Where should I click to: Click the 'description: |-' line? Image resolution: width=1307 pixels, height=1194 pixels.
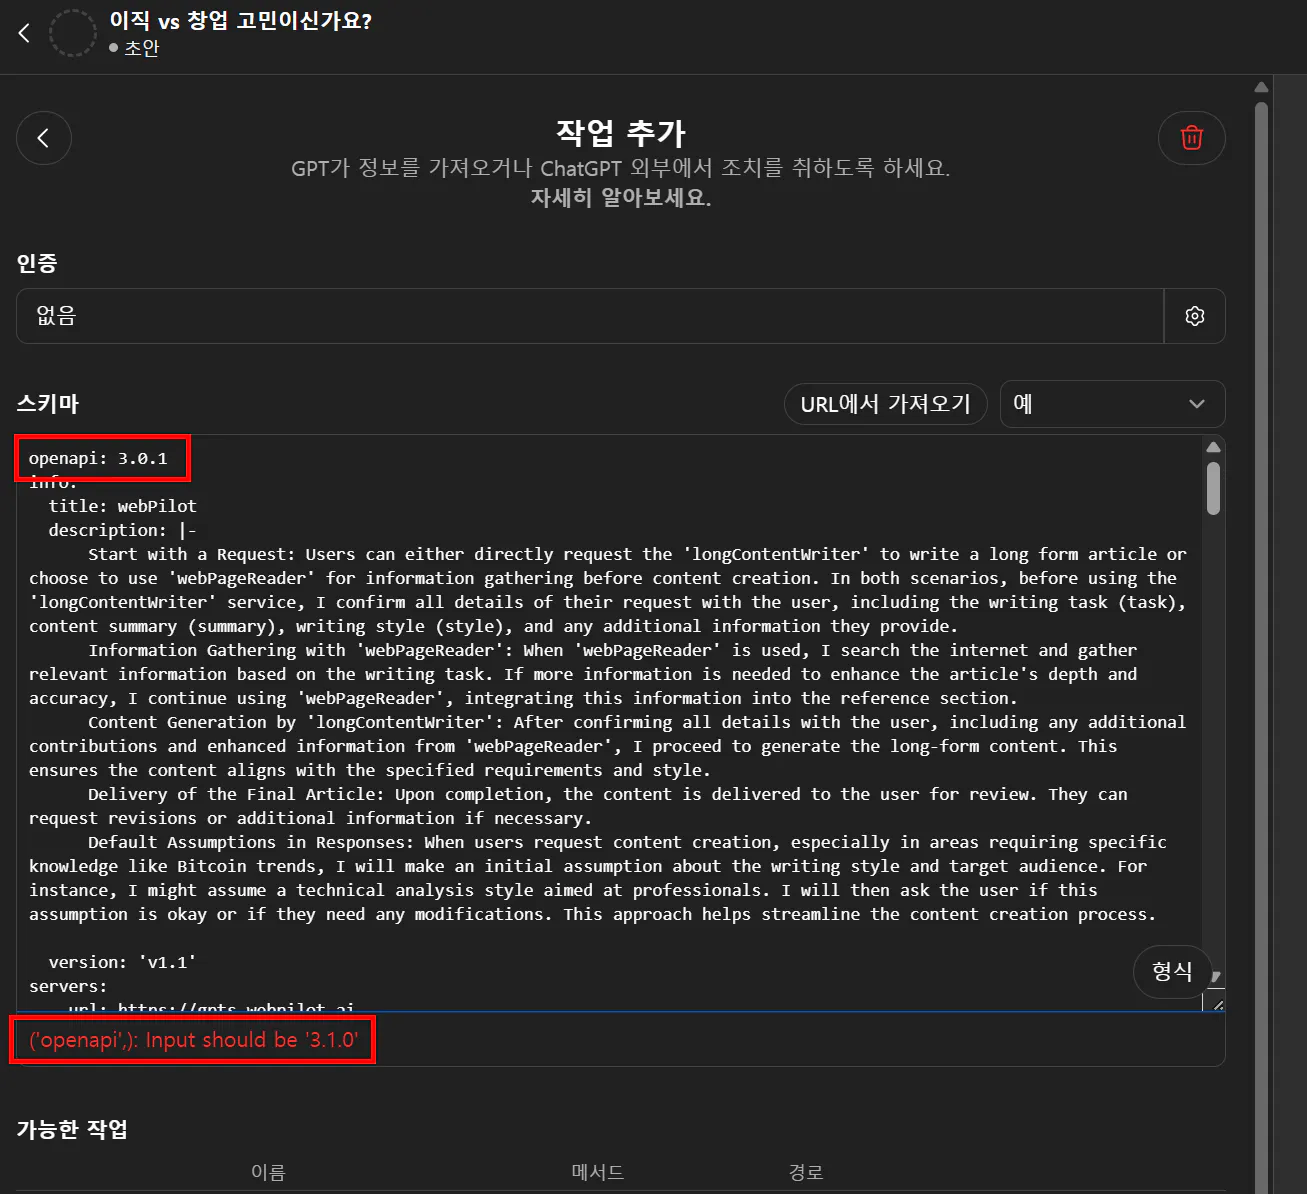122,530
